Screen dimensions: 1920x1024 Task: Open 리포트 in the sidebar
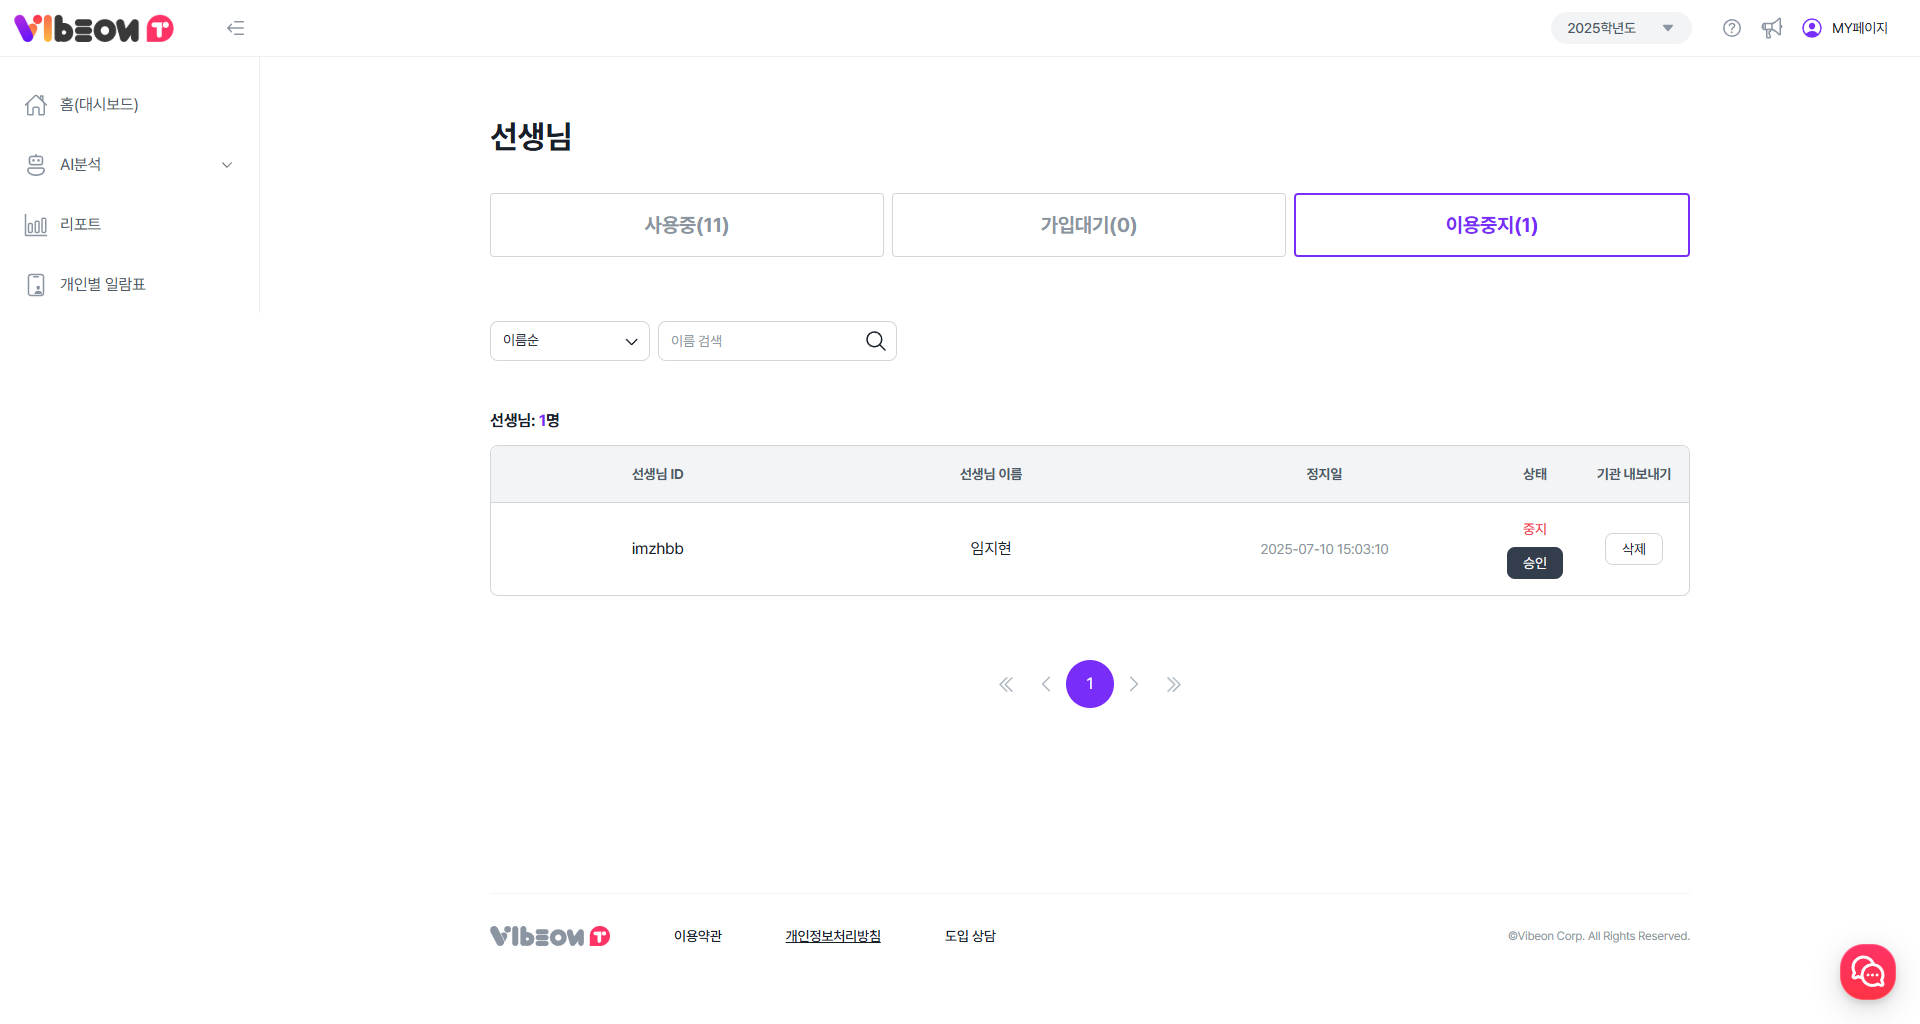click(80, 225)
